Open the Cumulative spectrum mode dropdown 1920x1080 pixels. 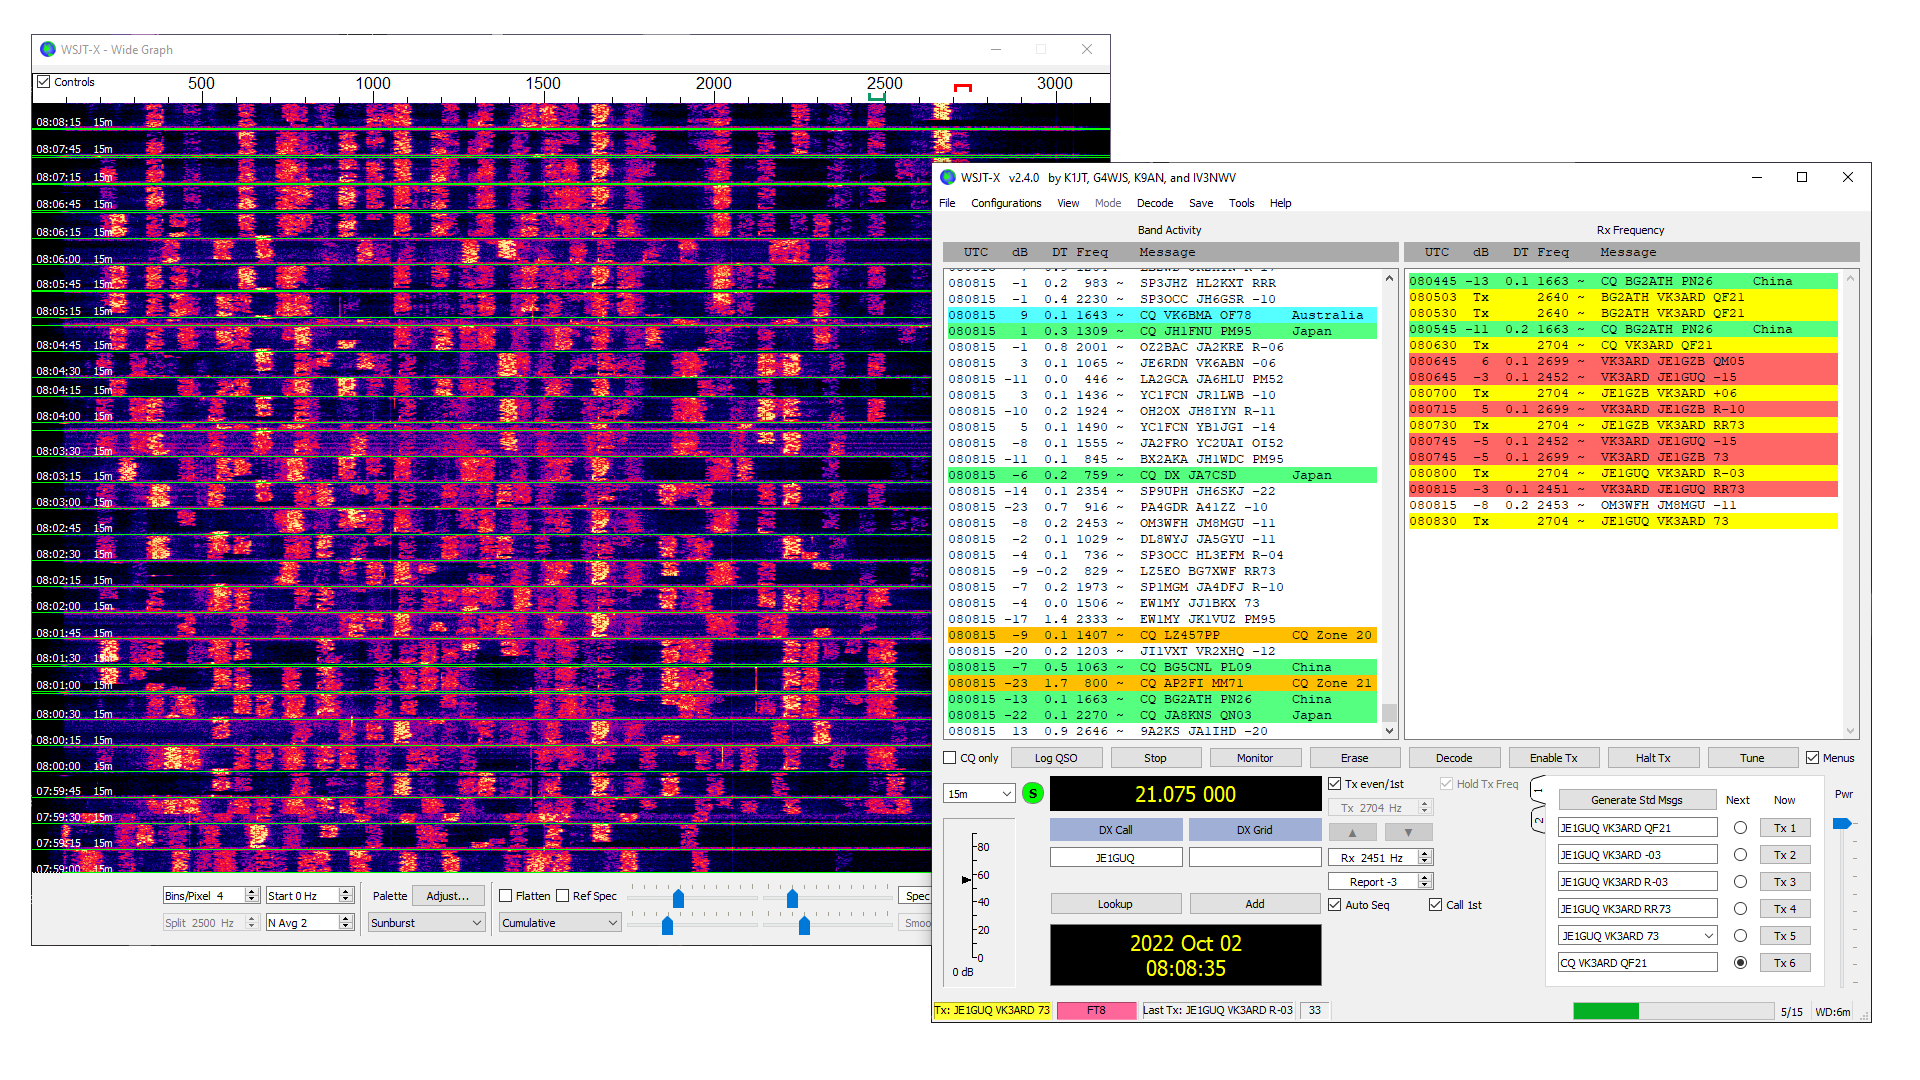point(559,923)
